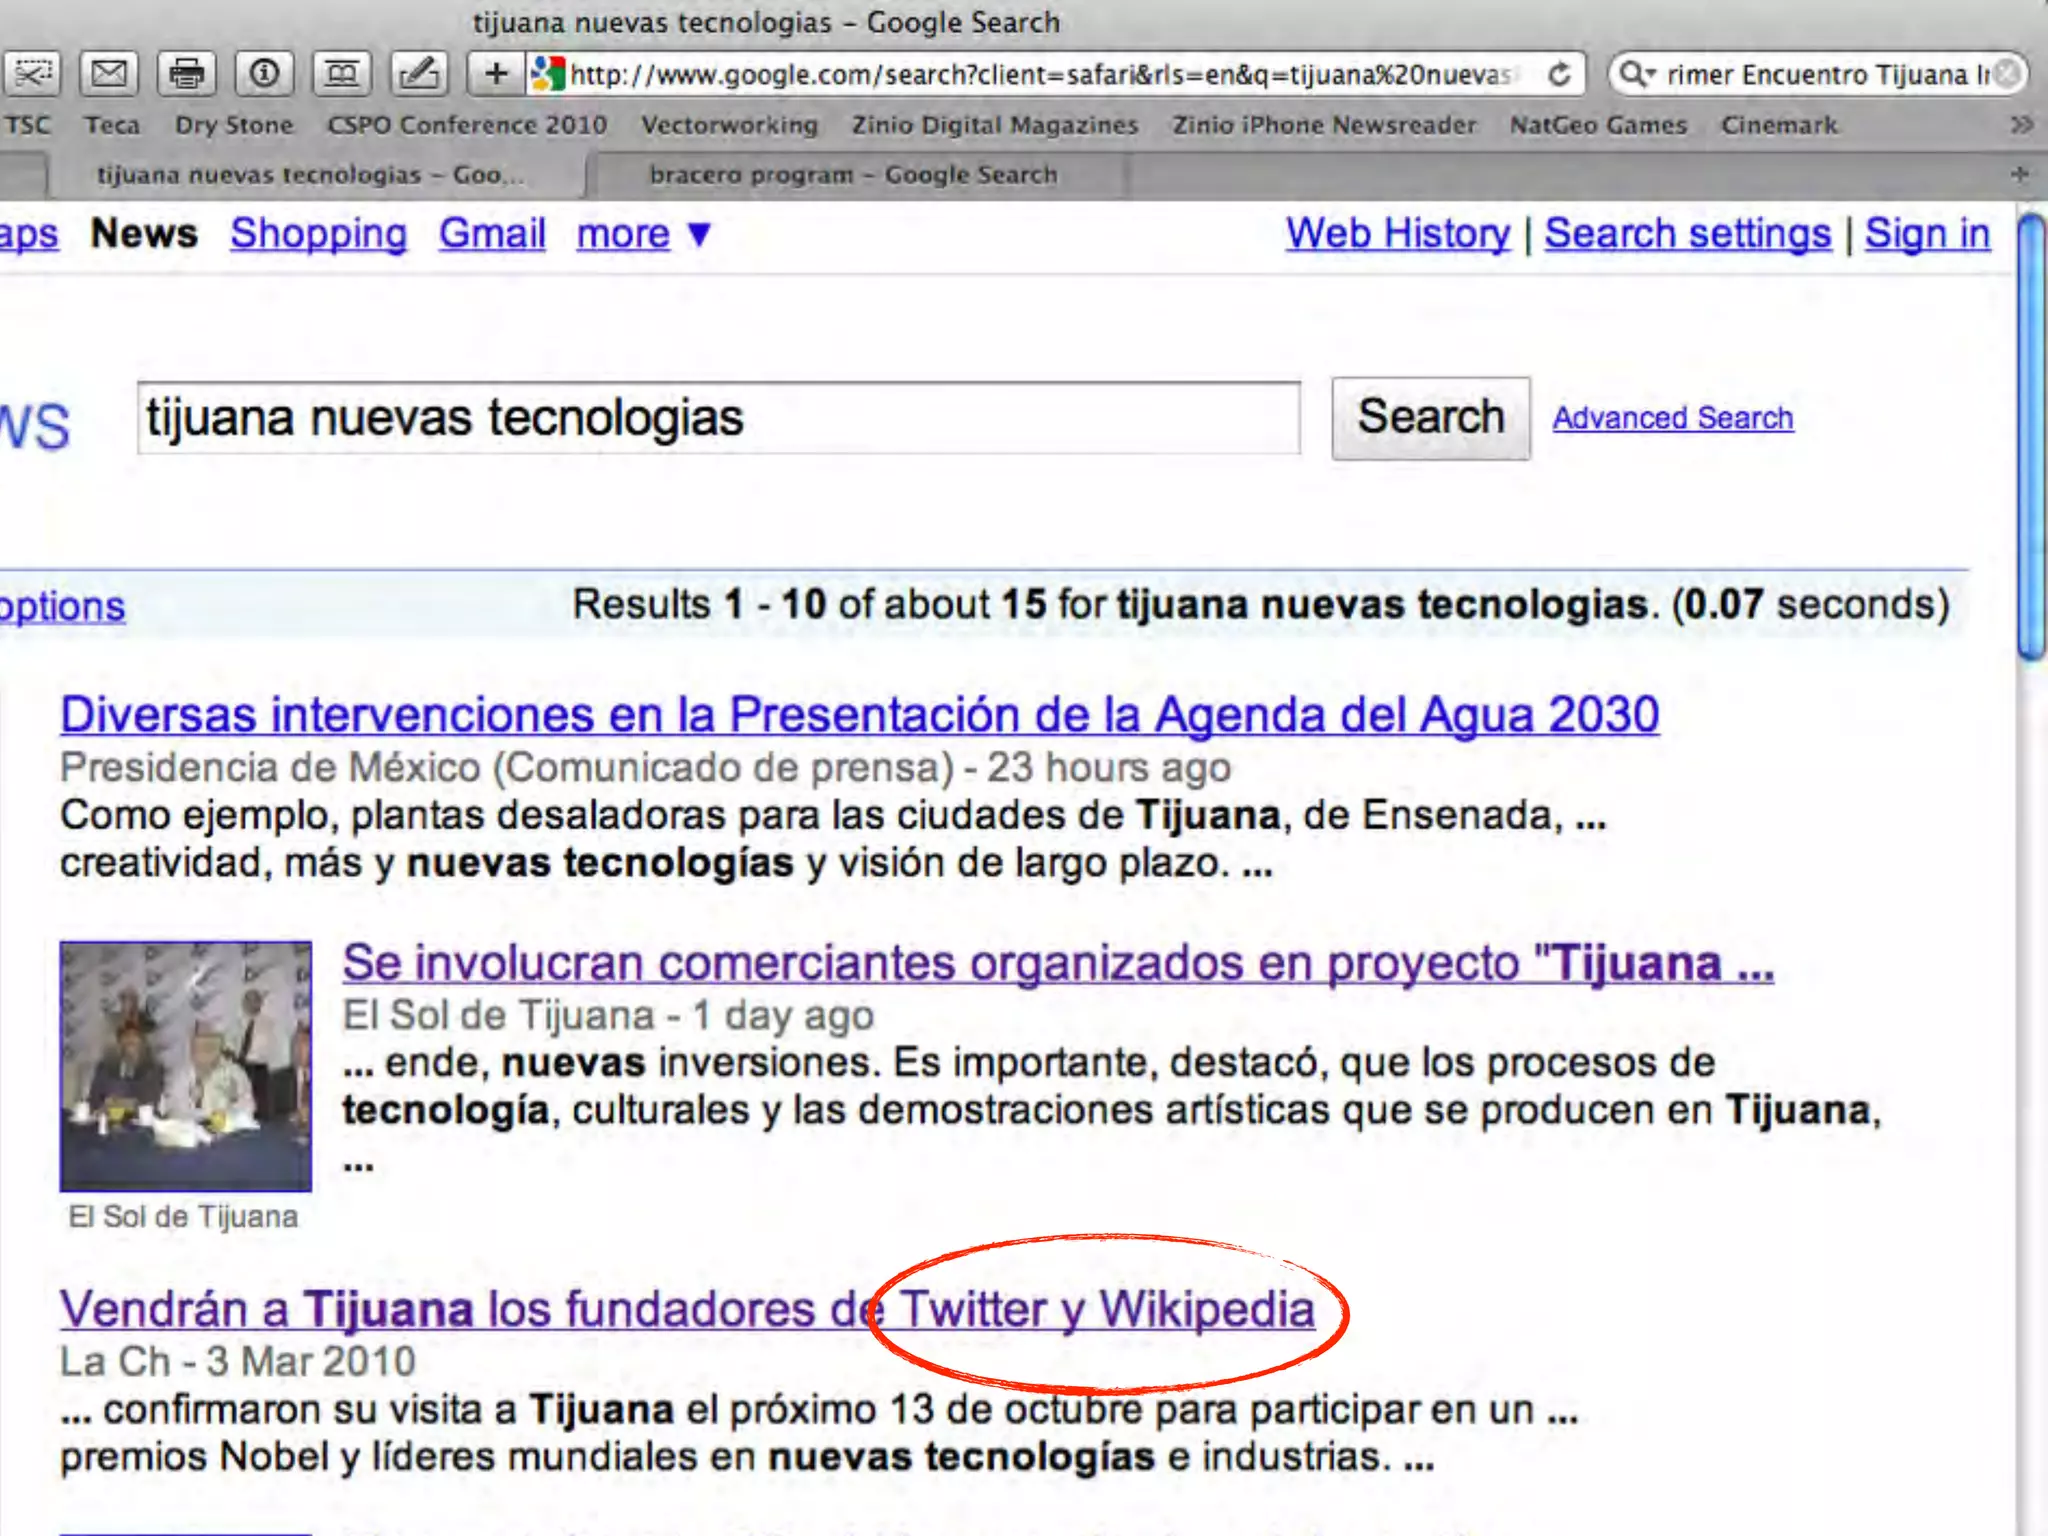Click the Web Clip scissors toolbar icon
The image size is (2048, 1536).
[x=33, y=73]
